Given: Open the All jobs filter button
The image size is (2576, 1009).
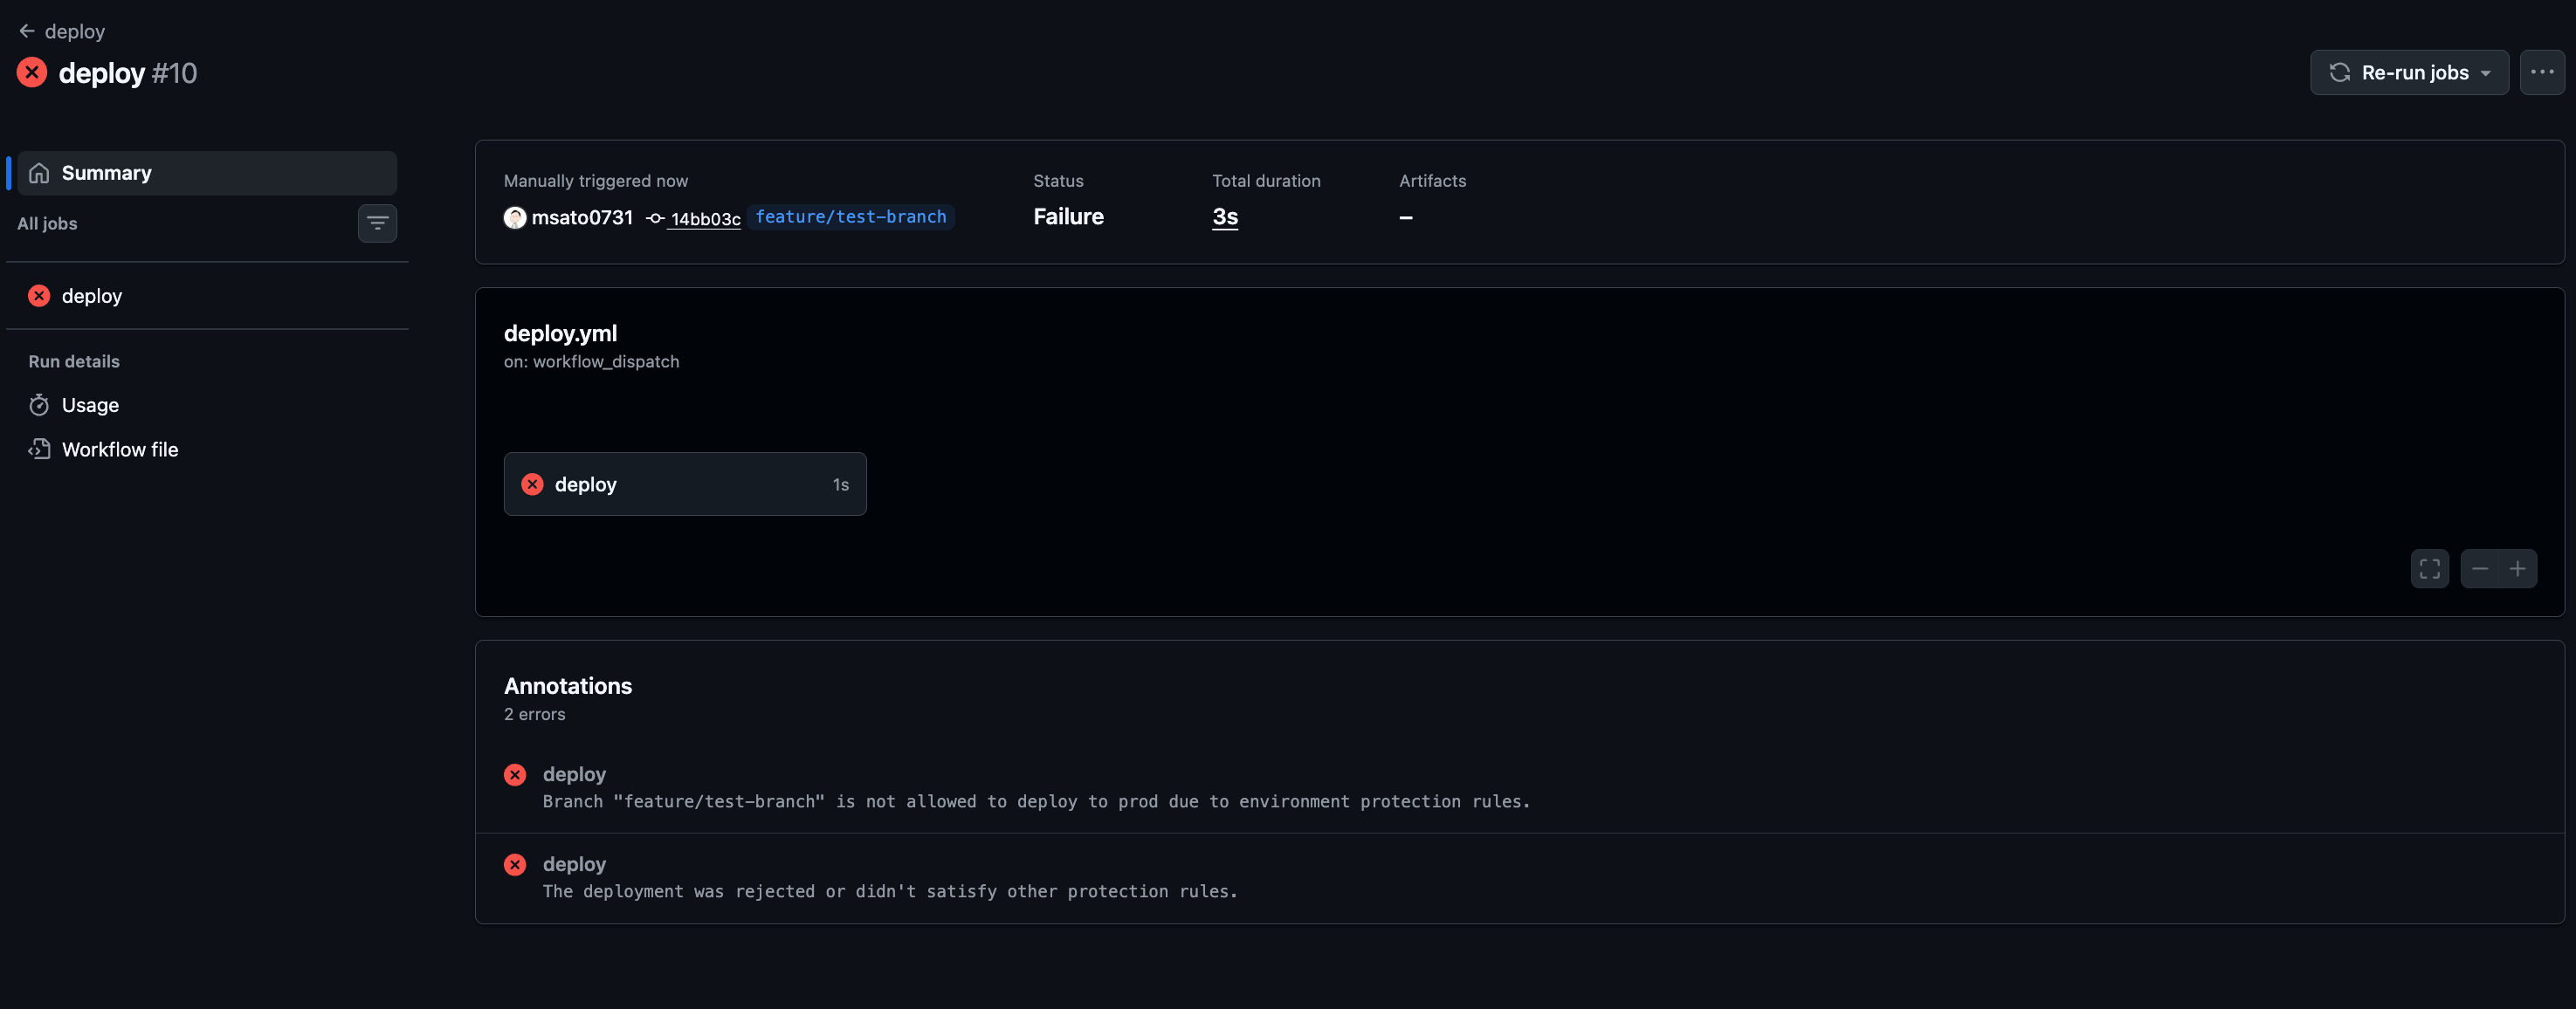Looking at the screenshot, I should point(377,223).
